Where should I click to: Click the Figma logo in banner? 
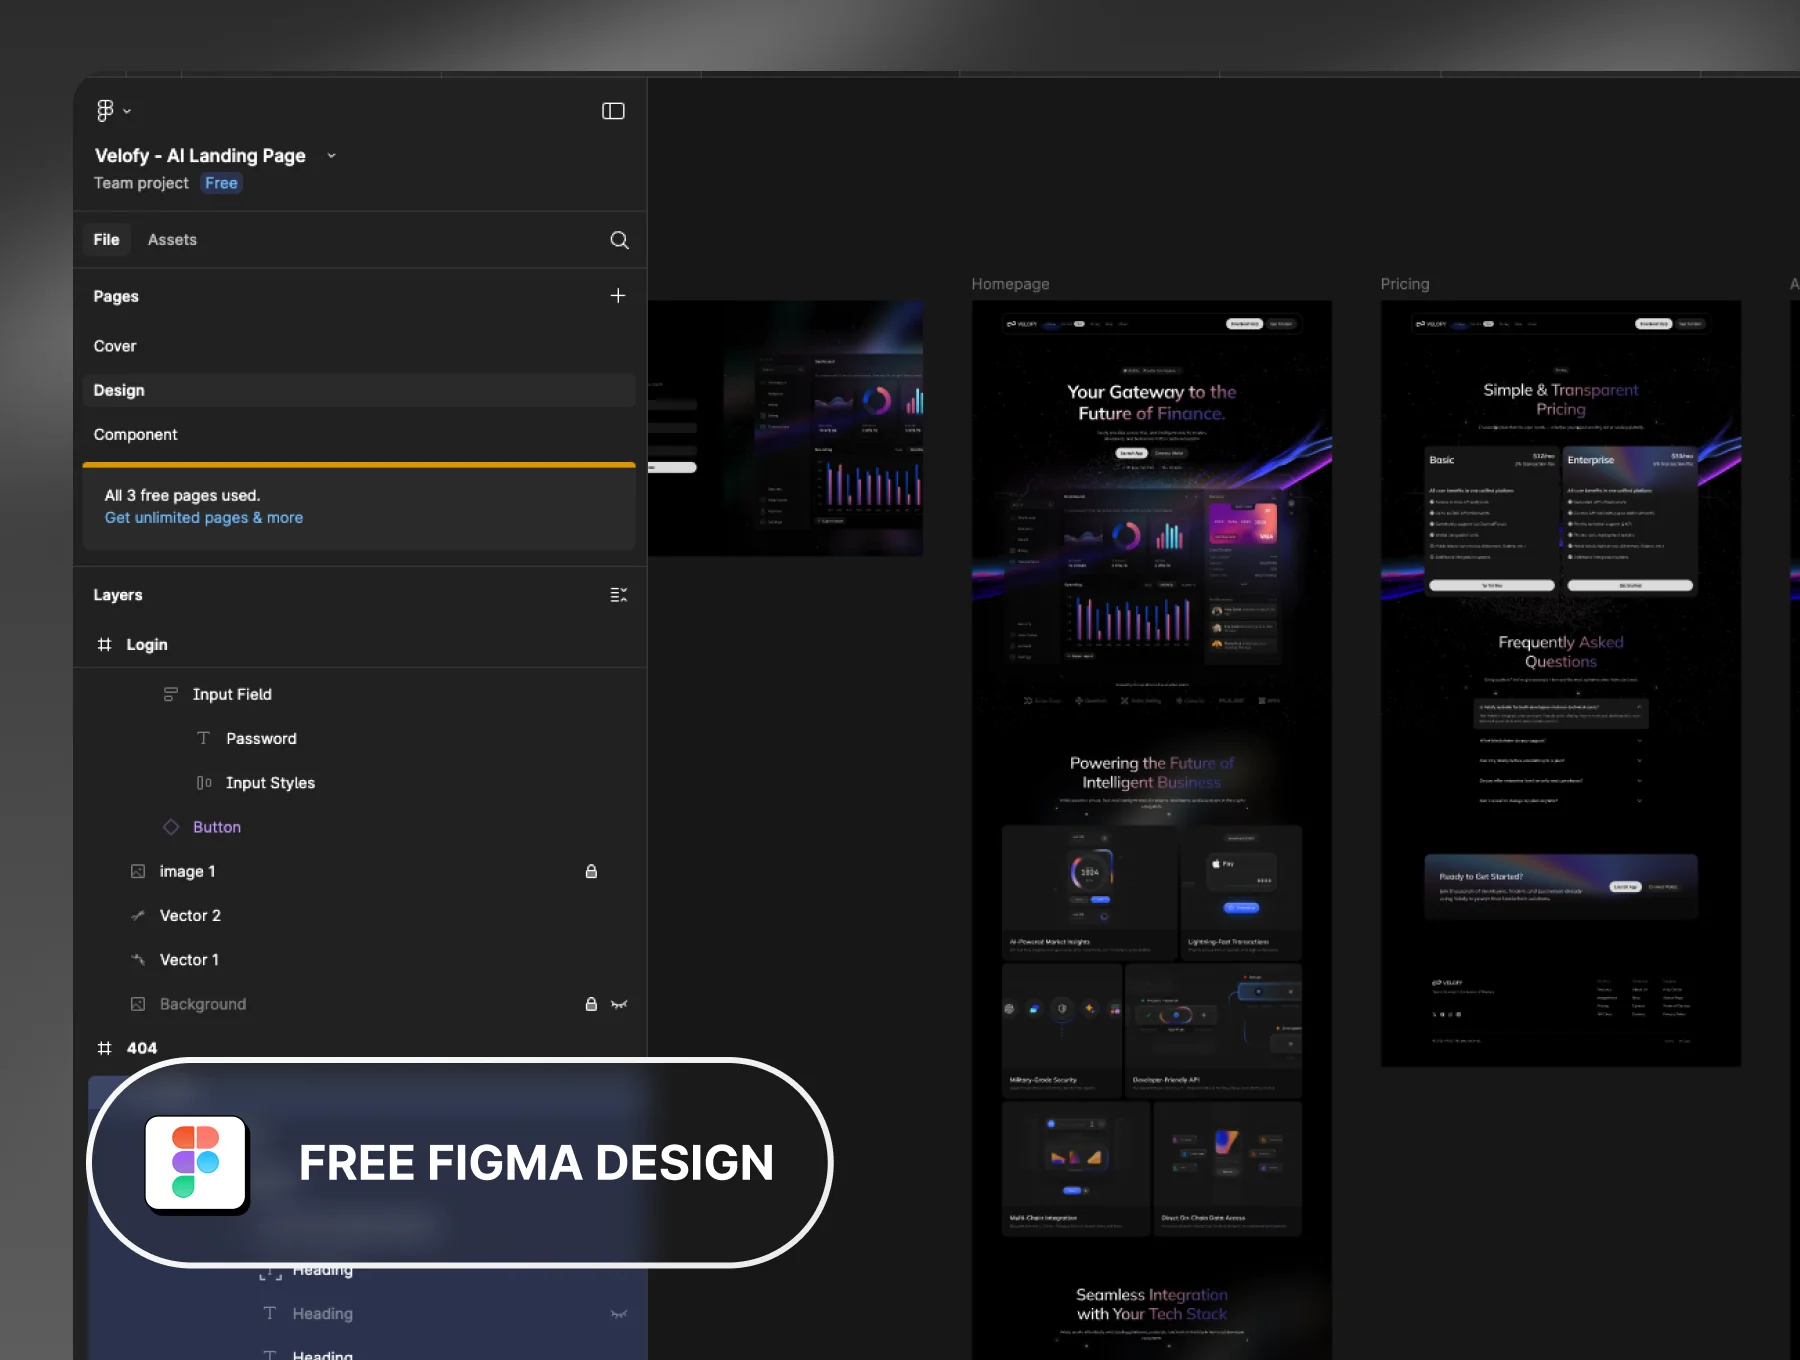click(x=196, y=1163)
